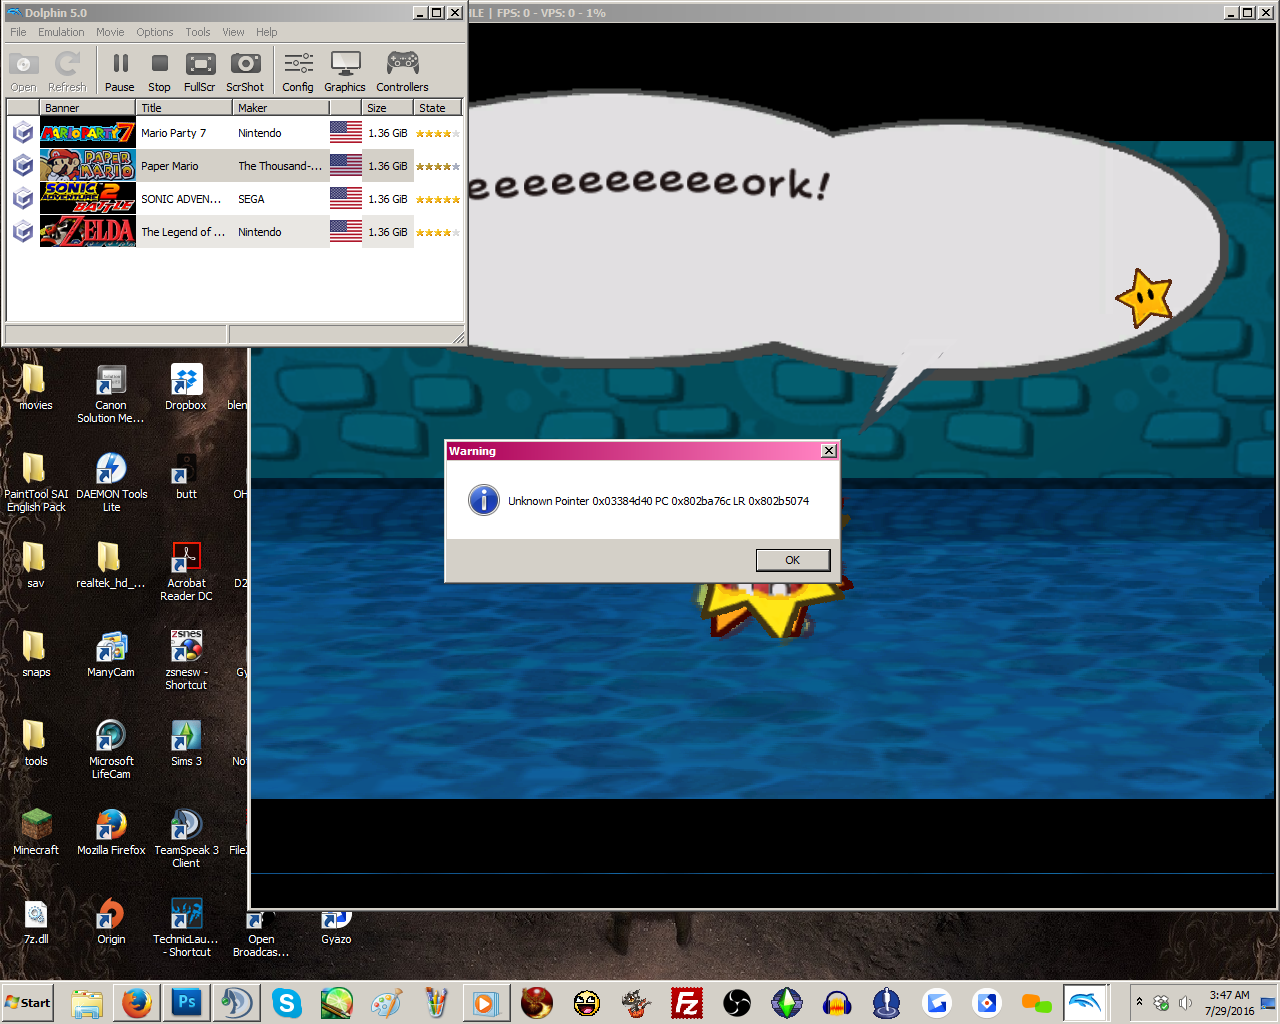The width and height of the screenshot is (1280, 1024).
Task: Open Photoshop from the taskbar
Action: click(x=187, y=1002)
